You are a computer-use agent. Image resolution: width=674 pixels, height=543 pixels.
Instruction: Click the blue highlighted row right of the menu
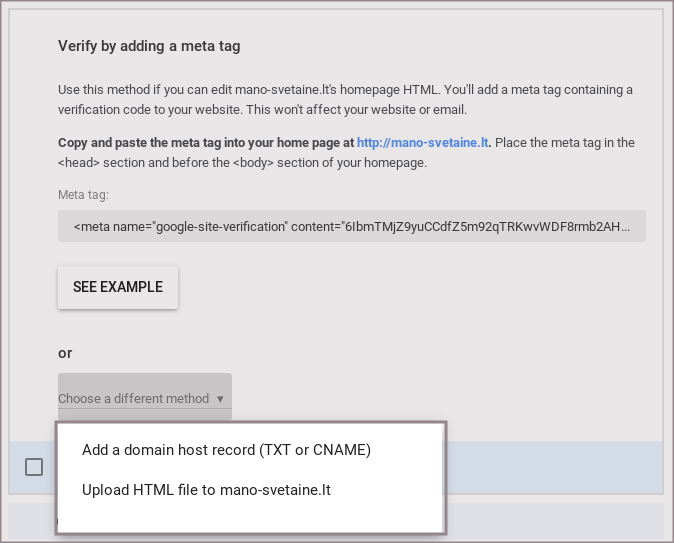click(553, 467)
